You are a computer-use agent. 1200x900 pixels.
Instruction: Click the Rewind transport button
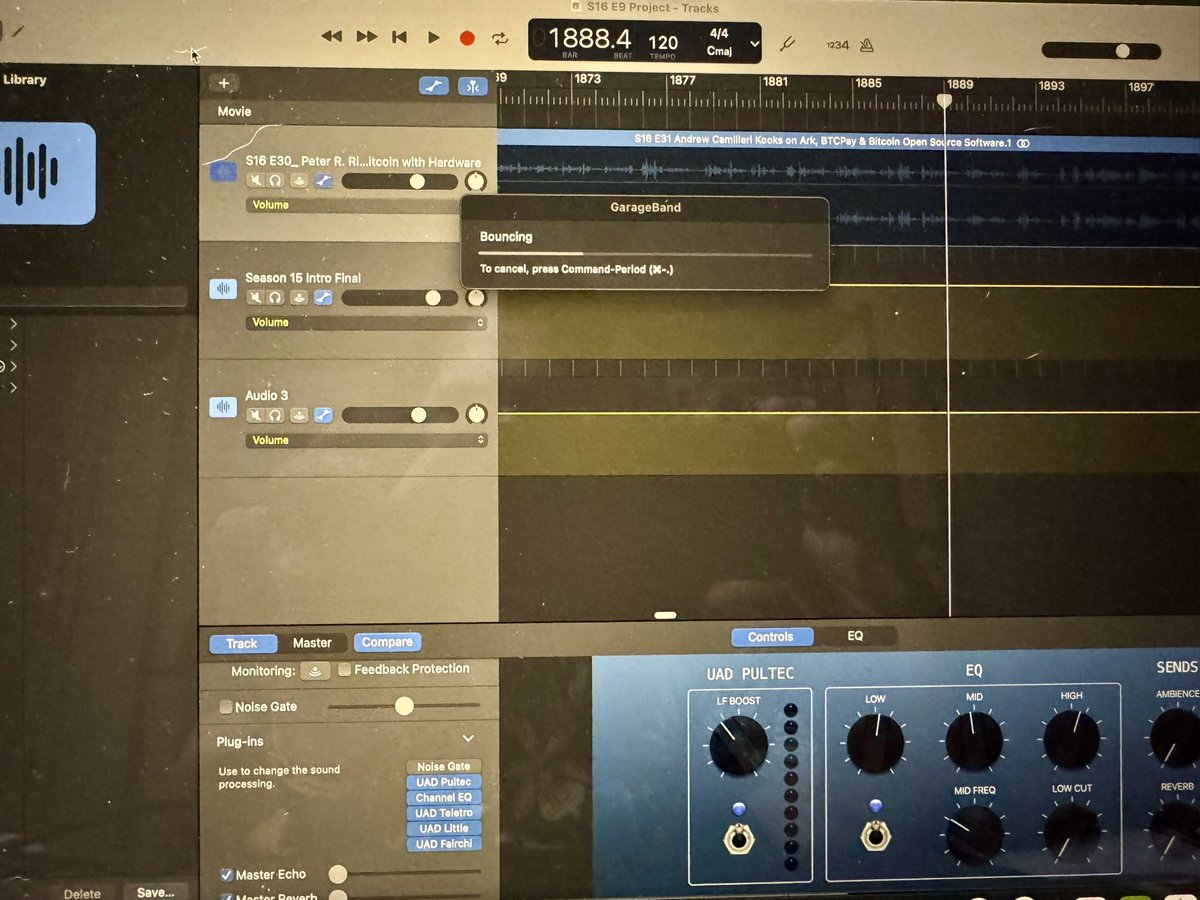(x=331, y=37)
